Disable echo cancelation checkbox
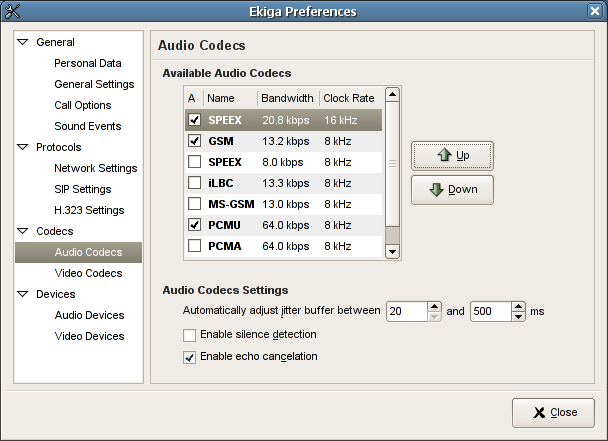The height and width of the screenshot is (441, 608). 190,357
